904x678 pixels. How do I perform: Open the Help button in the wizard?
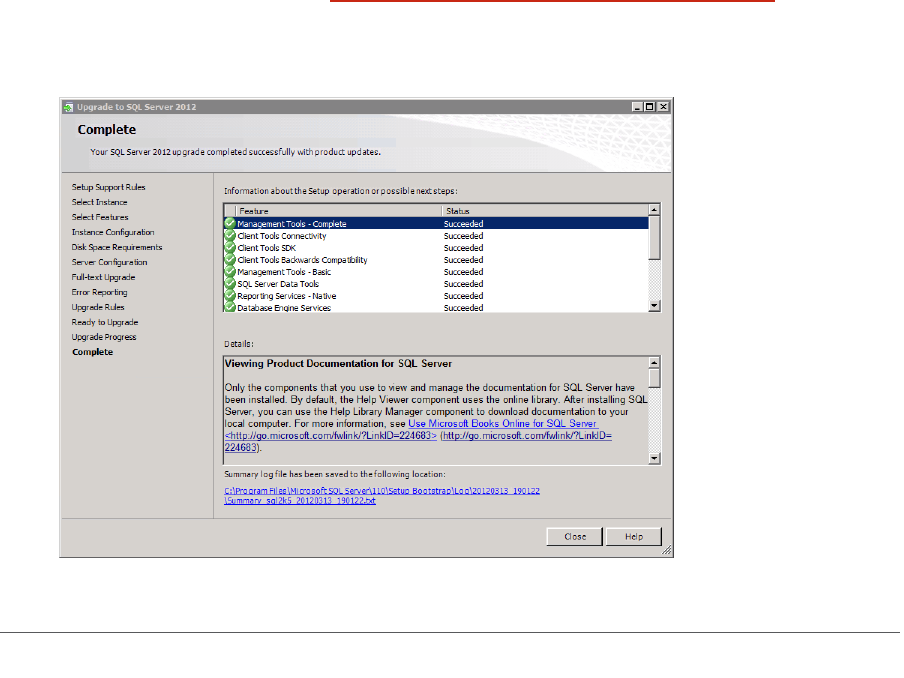(x=634, y=537)
